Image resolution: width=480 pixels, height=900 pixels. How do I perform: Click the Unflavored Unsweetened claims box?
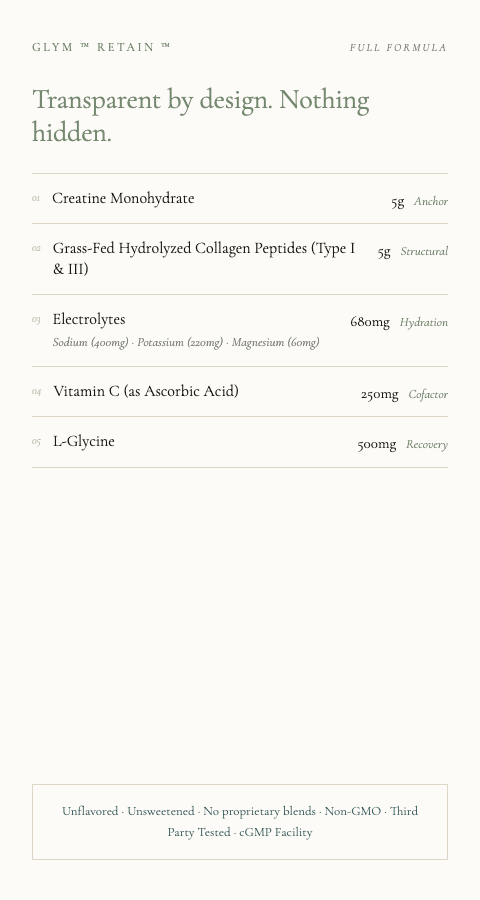point(240,822)
